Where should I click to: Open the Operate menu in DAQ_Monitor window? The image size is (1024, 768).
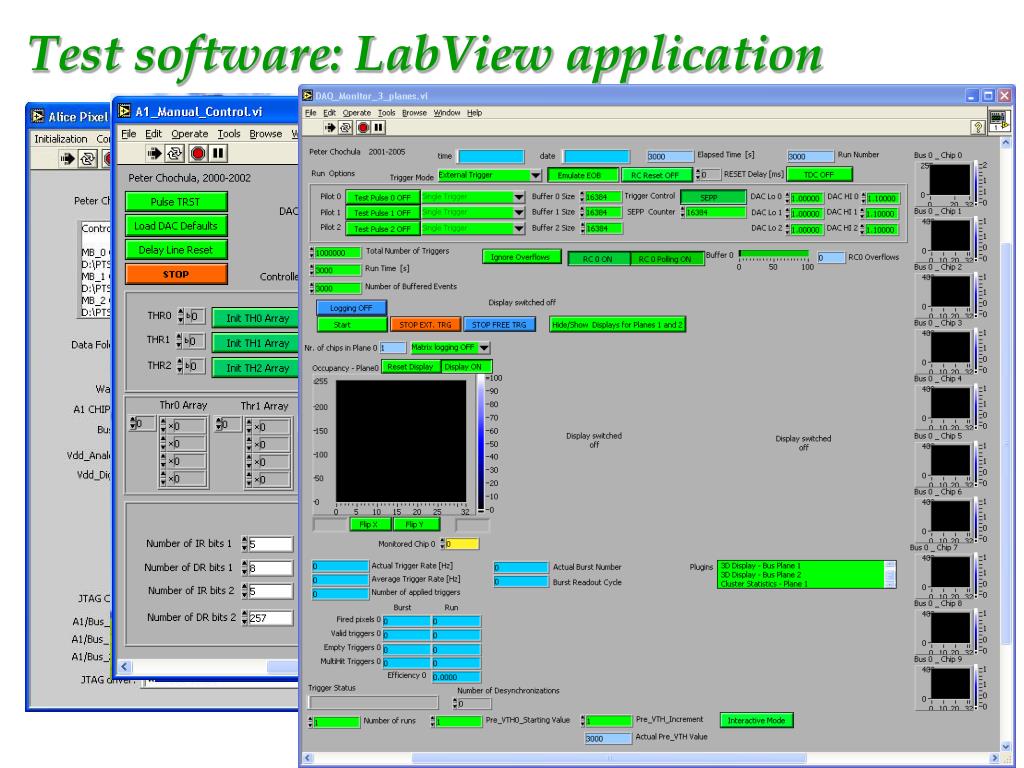[357, 113]
